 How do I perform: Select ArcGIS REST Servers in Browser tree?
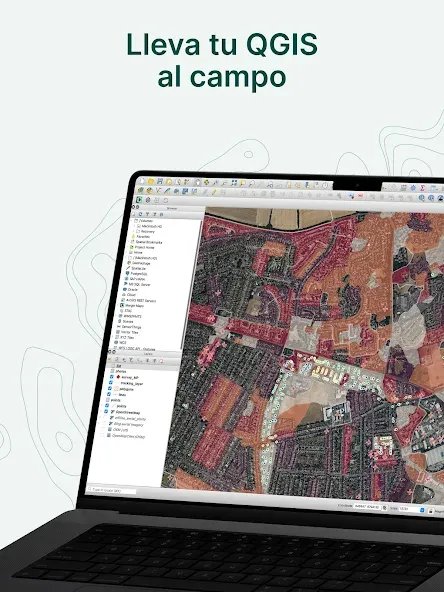coord(141,301)
